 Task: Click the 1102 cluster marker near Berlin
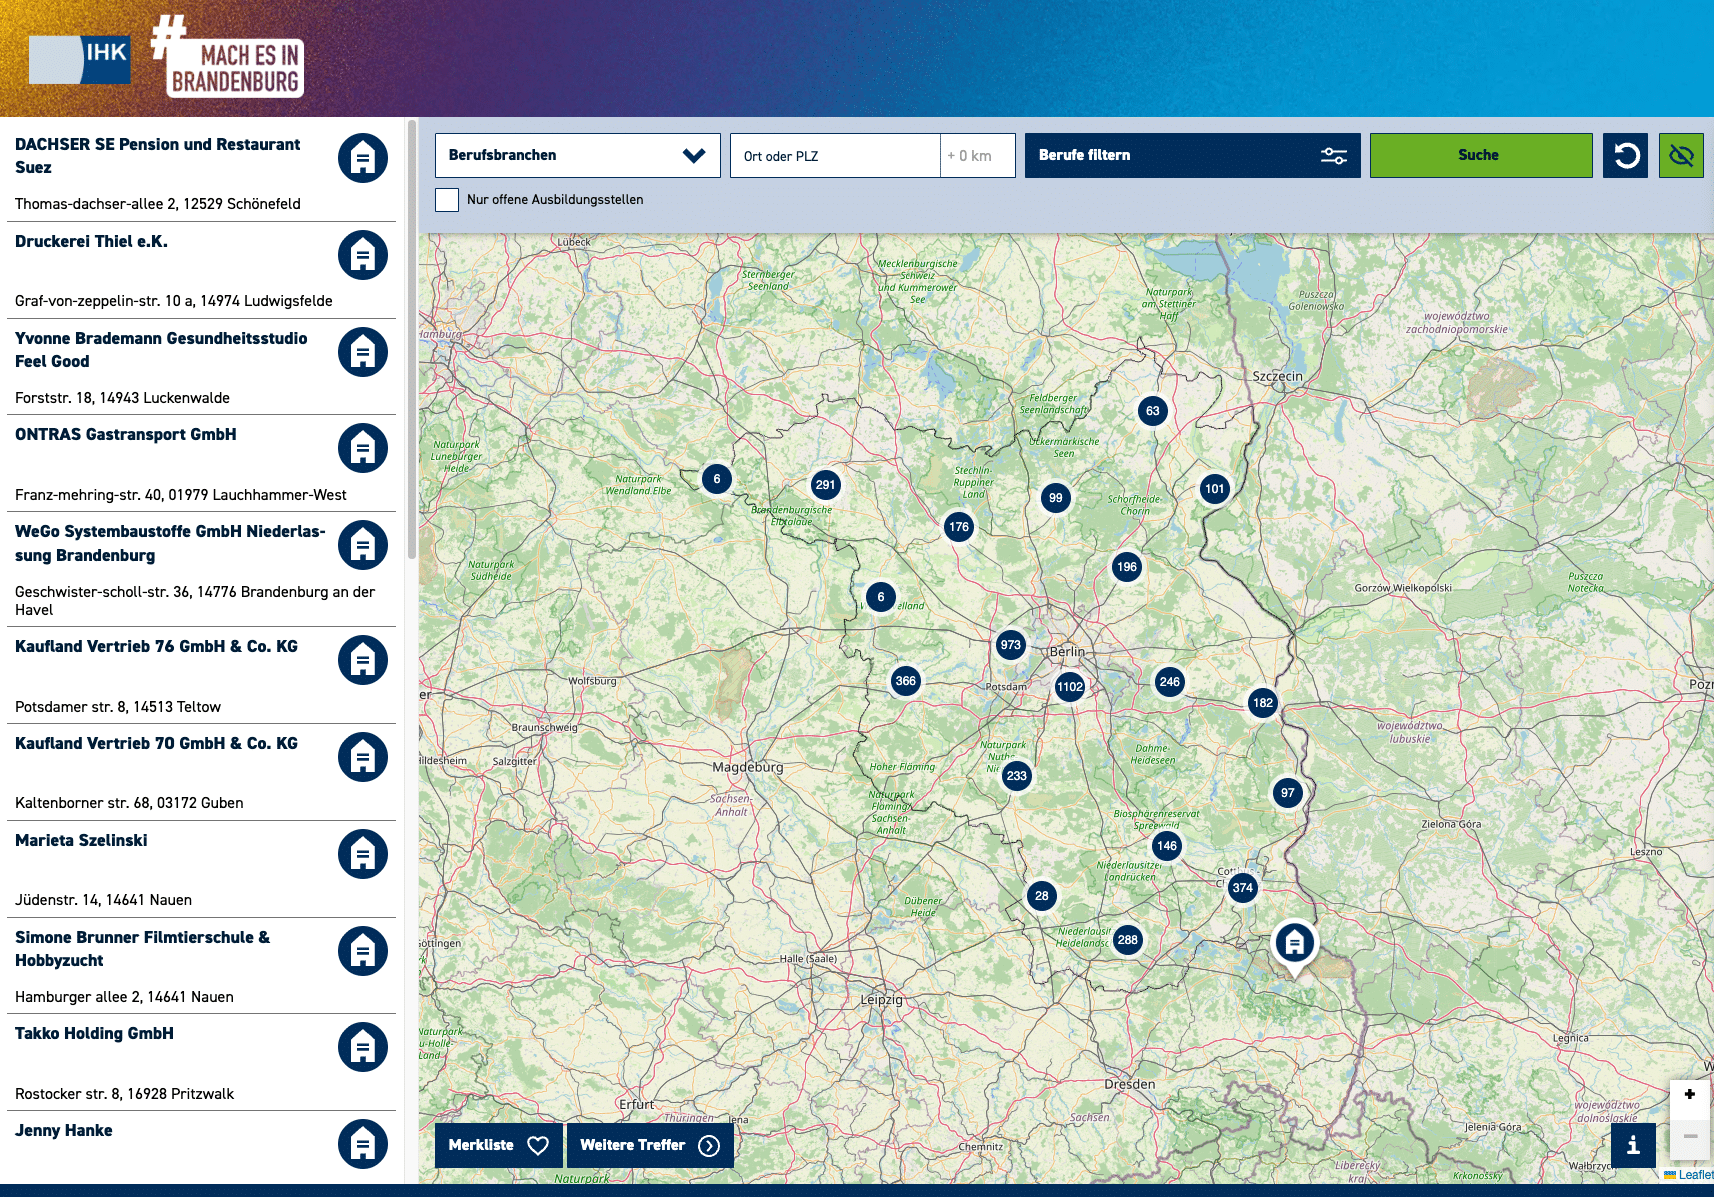[1070, 686]
